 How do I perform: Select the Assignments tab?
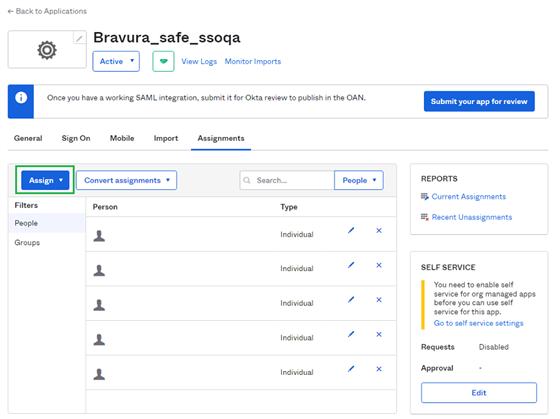pos(221,138)
